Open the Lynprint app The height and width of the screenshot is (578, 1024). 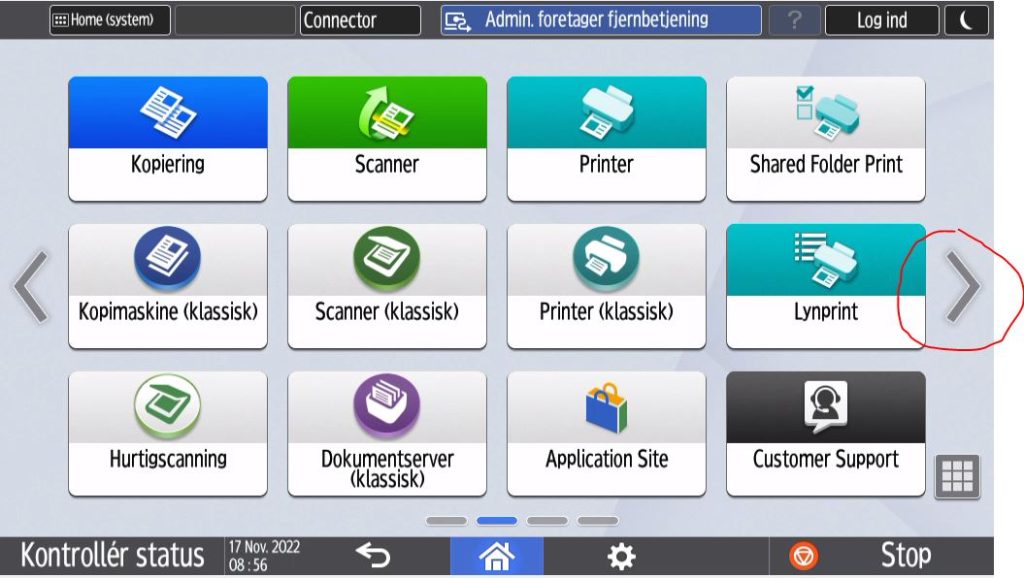coord(825,286)
